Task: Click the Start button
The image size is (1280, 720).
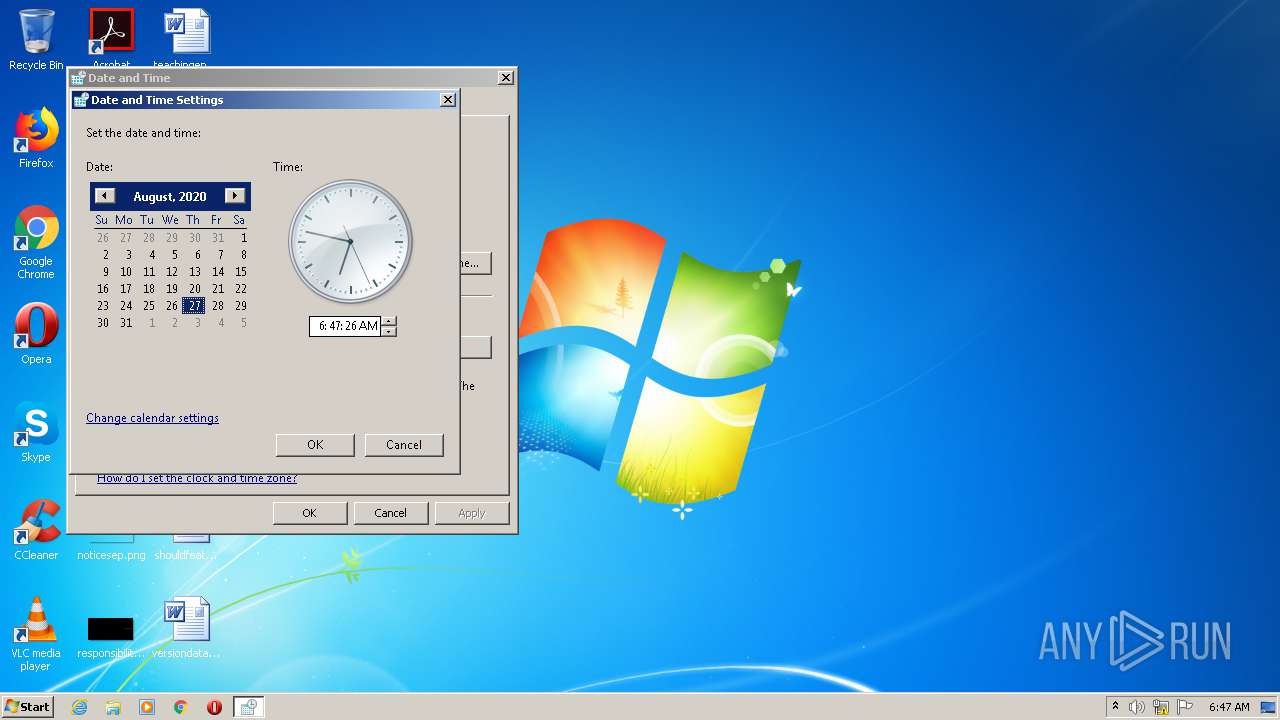Action: tap(28, 707)
